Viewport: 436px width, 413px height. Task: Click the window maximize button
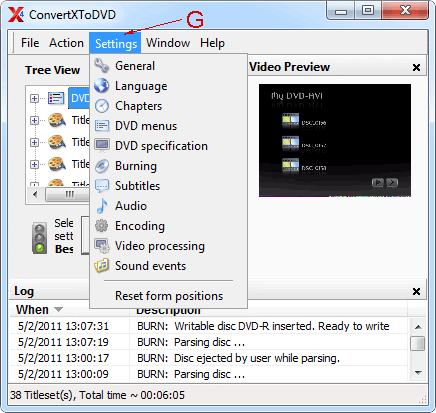tap(368, 11)
